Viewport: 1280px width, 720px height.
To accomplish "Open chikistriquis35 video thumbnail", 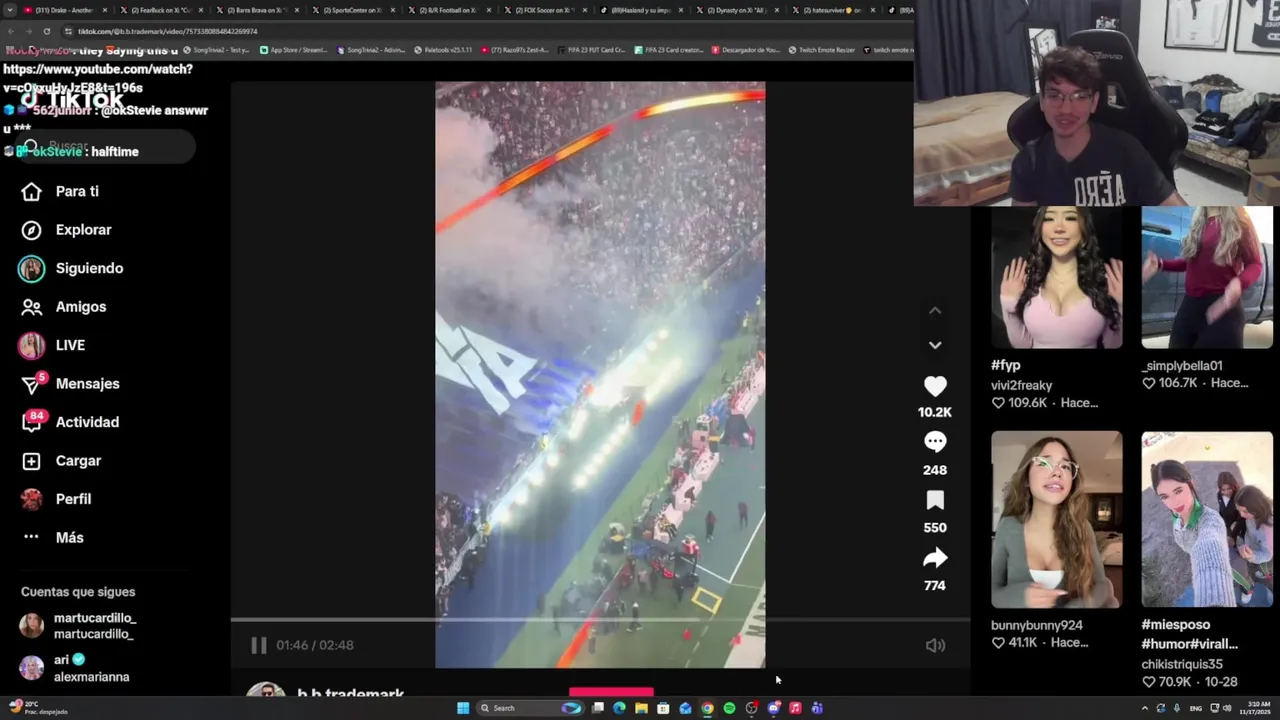I will [1207, 519].
